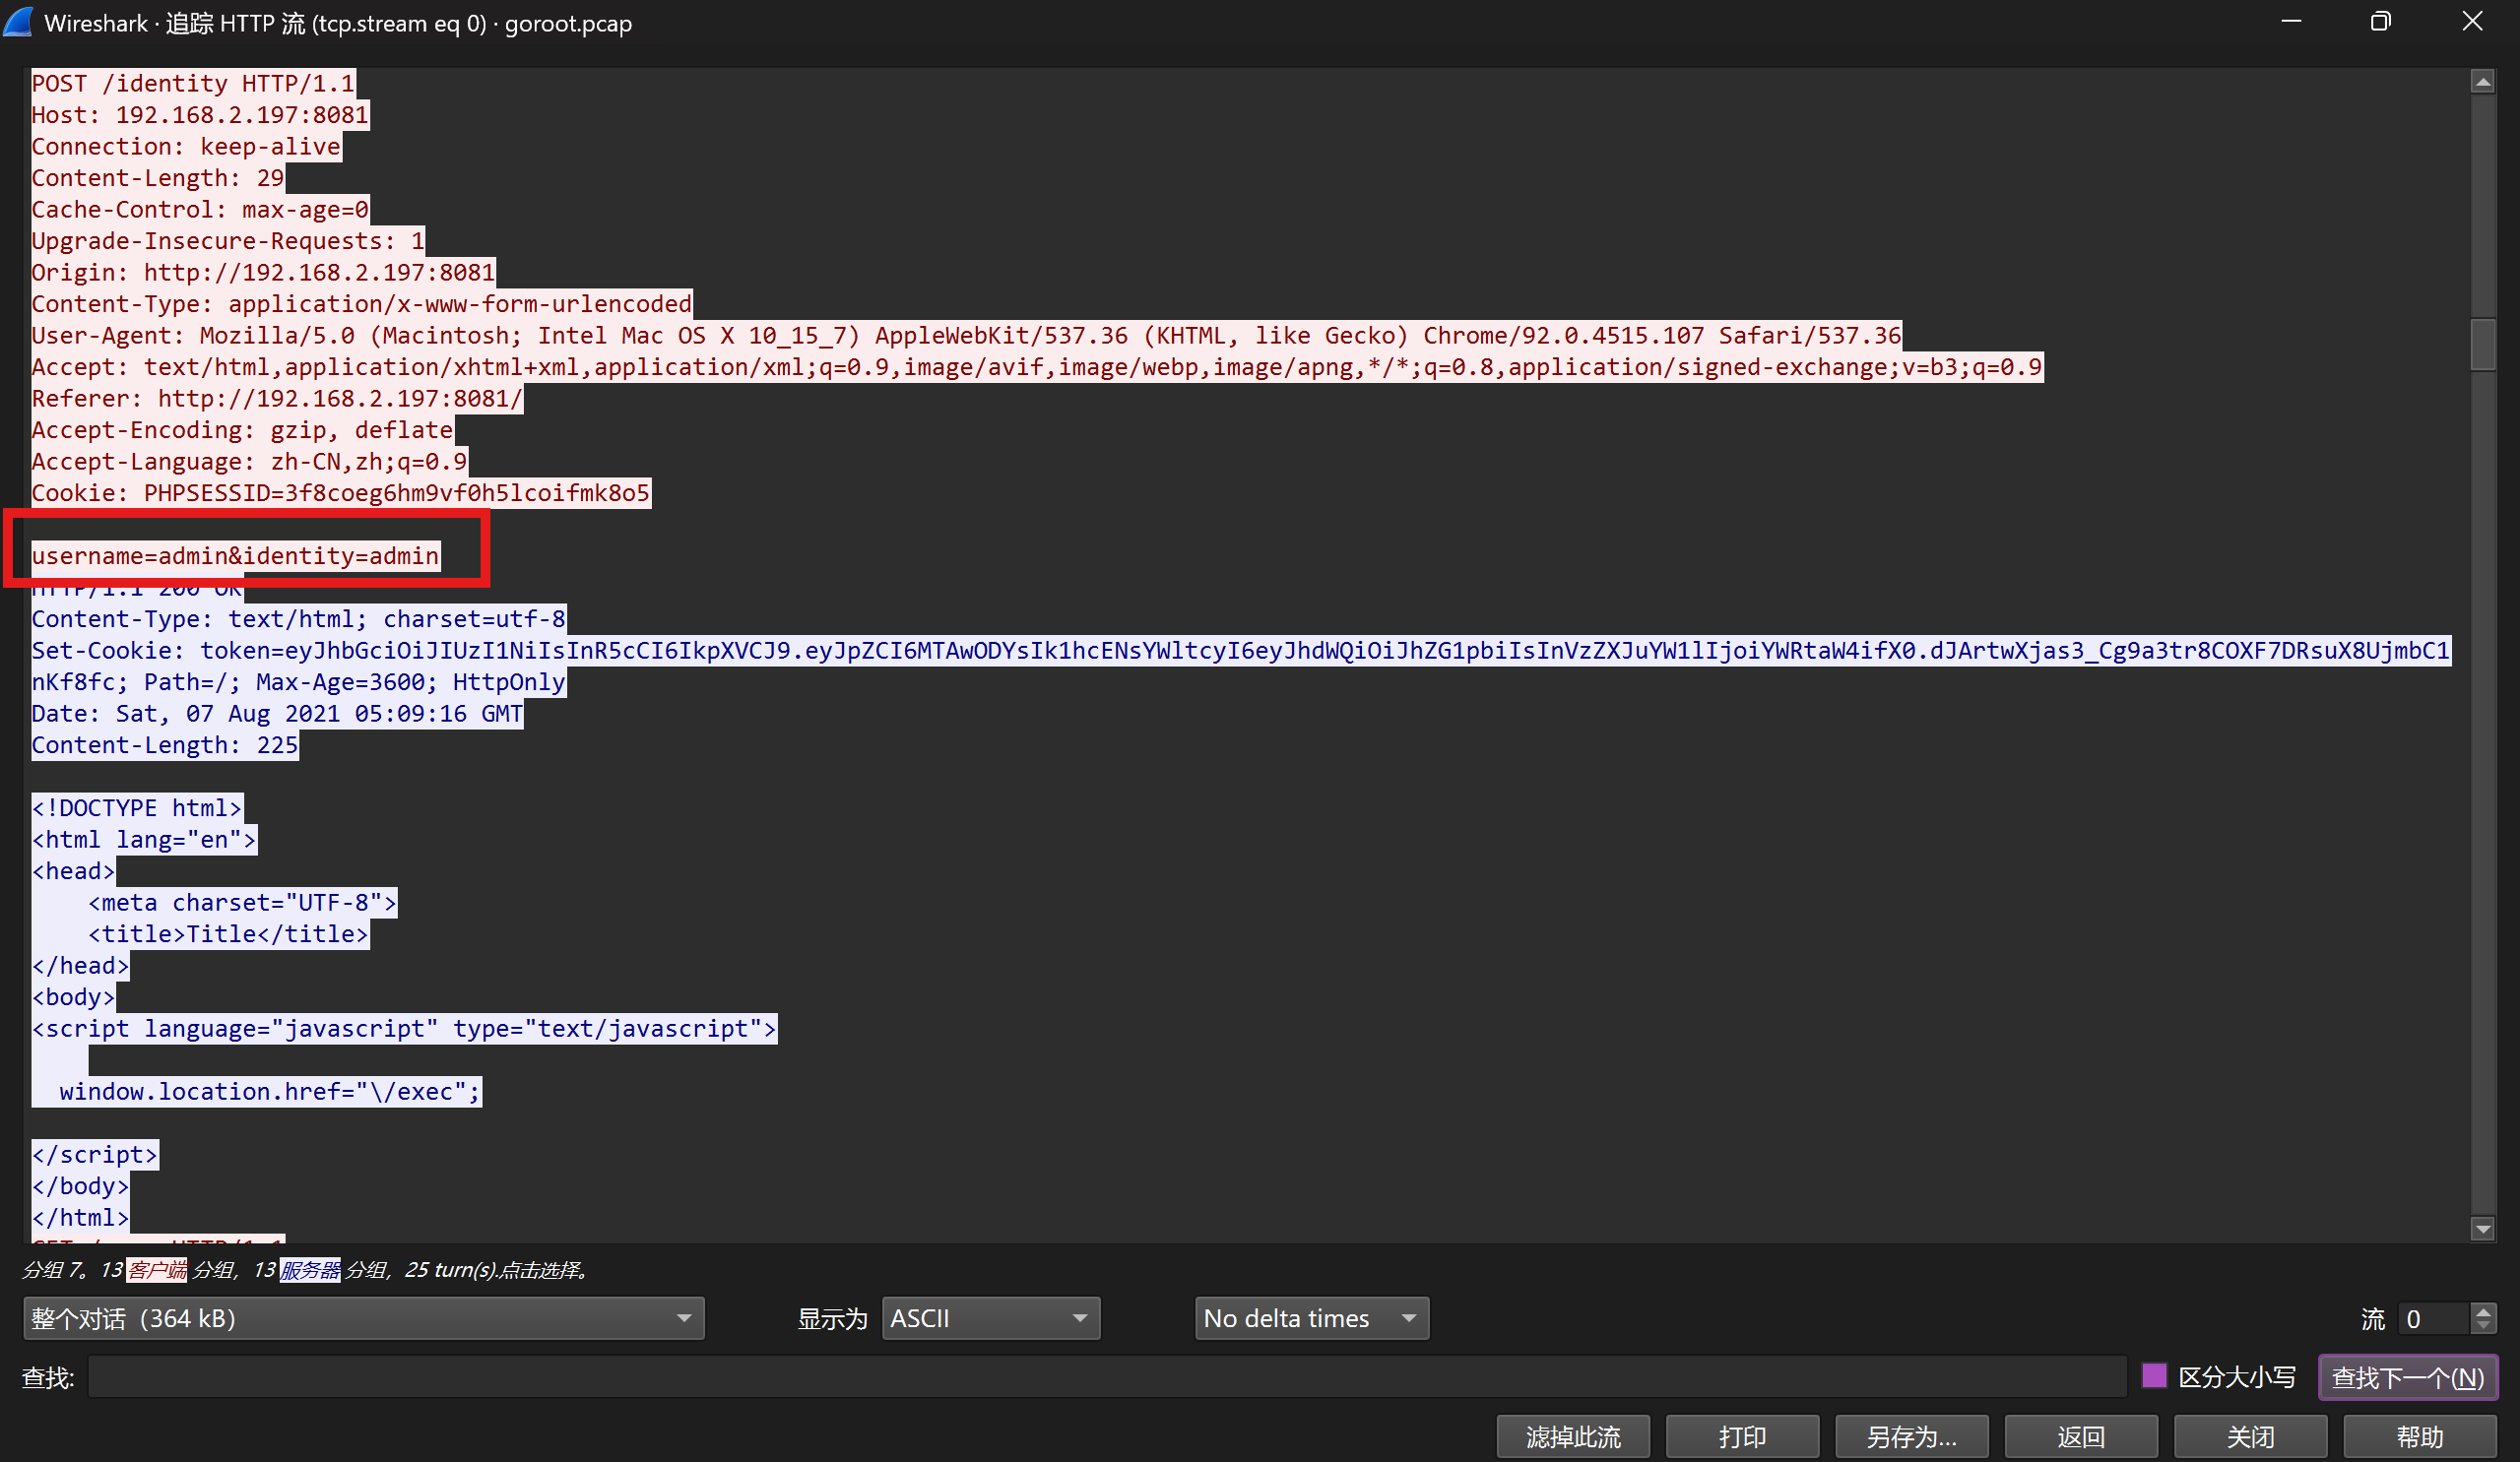Click the Set-Cookie: token=eyJhbGci line
Viewport: 2520px width, 1462px height.
pyautogui.click(x=1241, y=651)
